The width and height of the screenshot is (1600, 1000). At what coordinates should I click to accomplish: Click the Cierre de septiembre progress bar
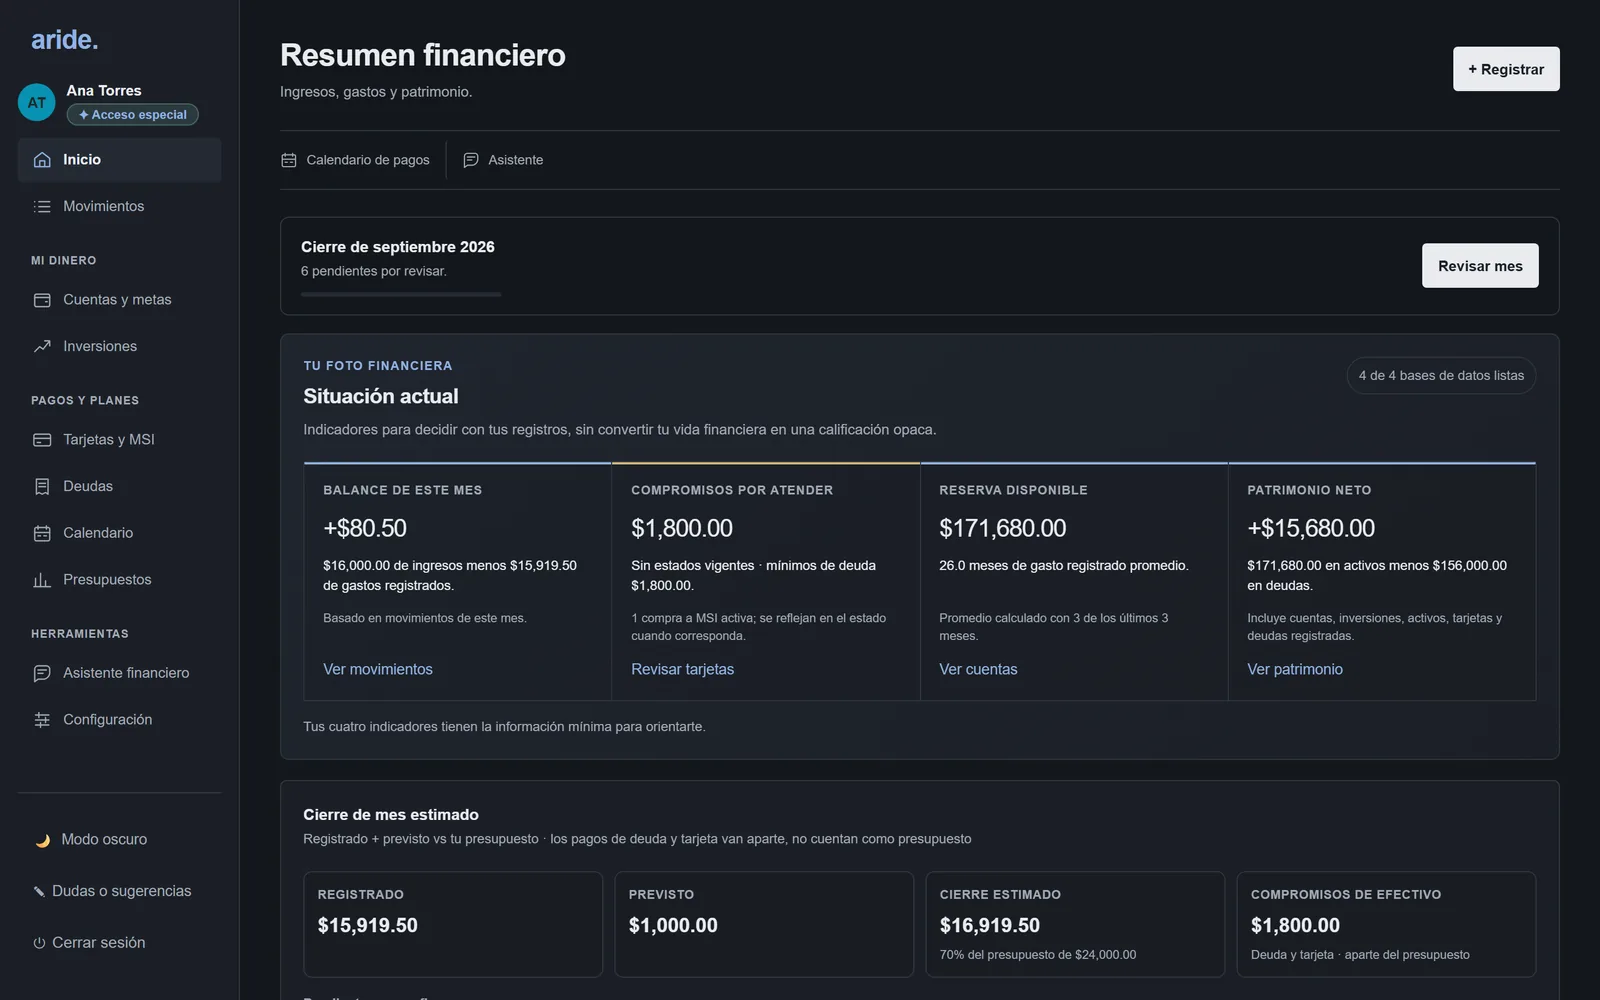point(401,294)
